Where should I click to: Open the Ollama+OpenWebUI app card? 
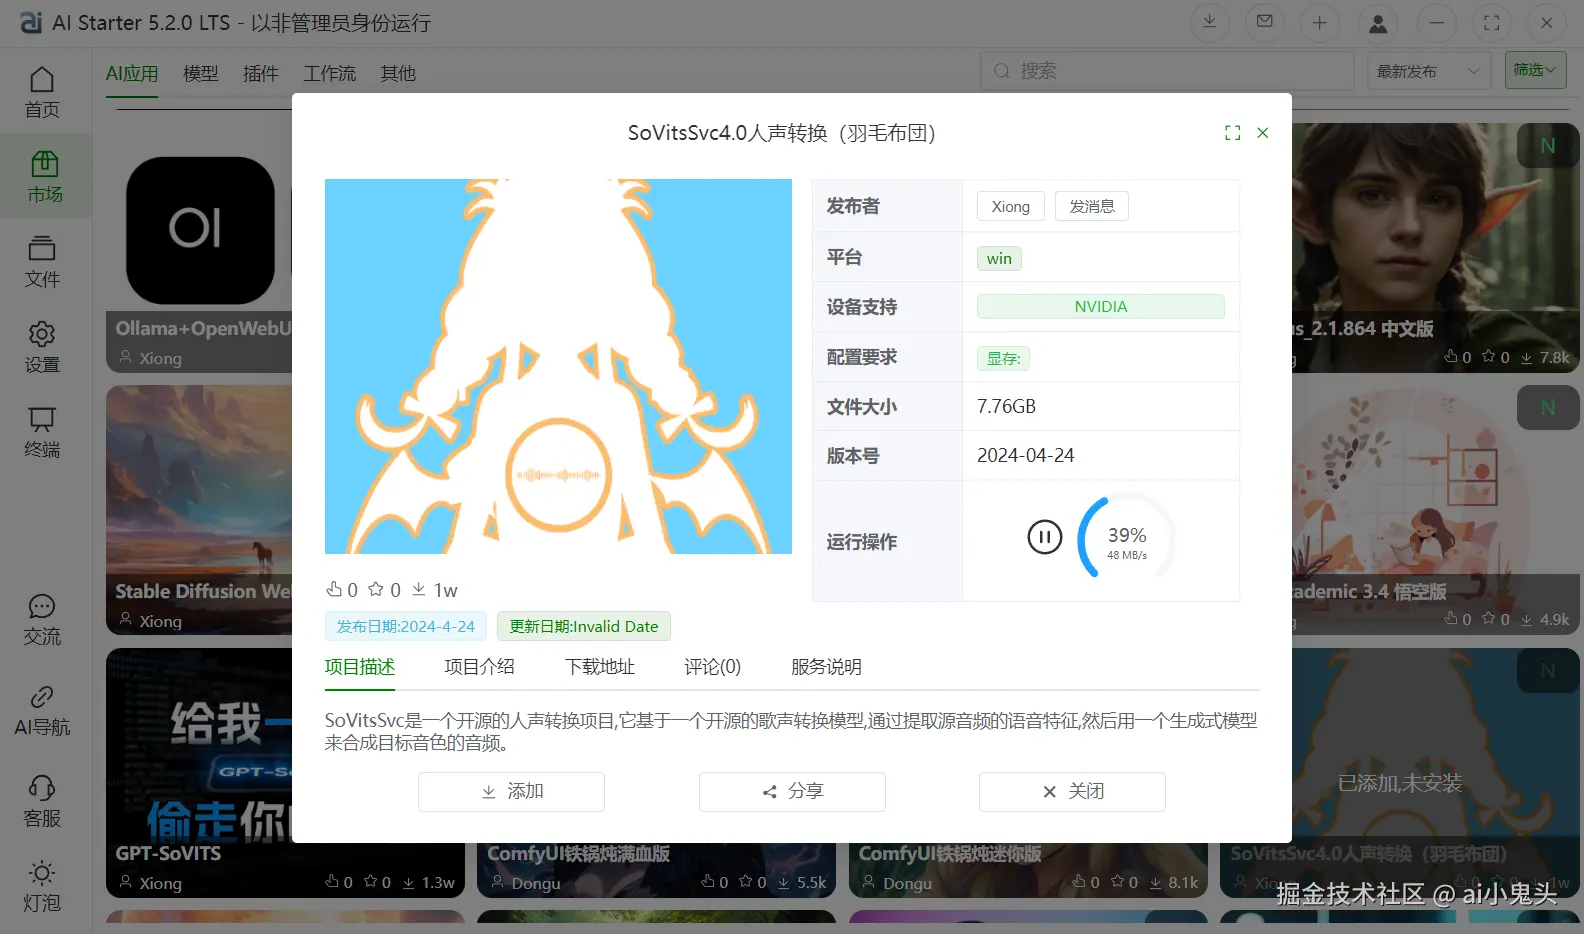(199, 248)
